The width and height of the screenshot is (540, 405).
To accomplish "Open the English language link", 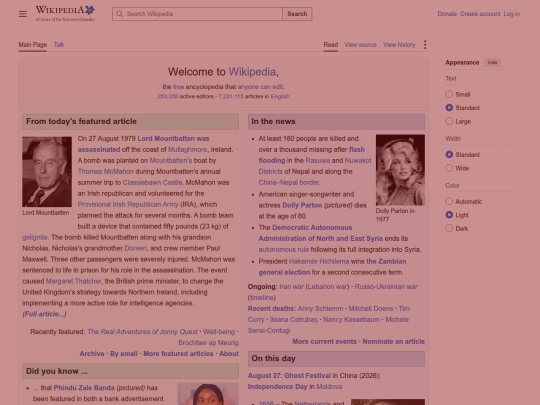I will [280, 96].
